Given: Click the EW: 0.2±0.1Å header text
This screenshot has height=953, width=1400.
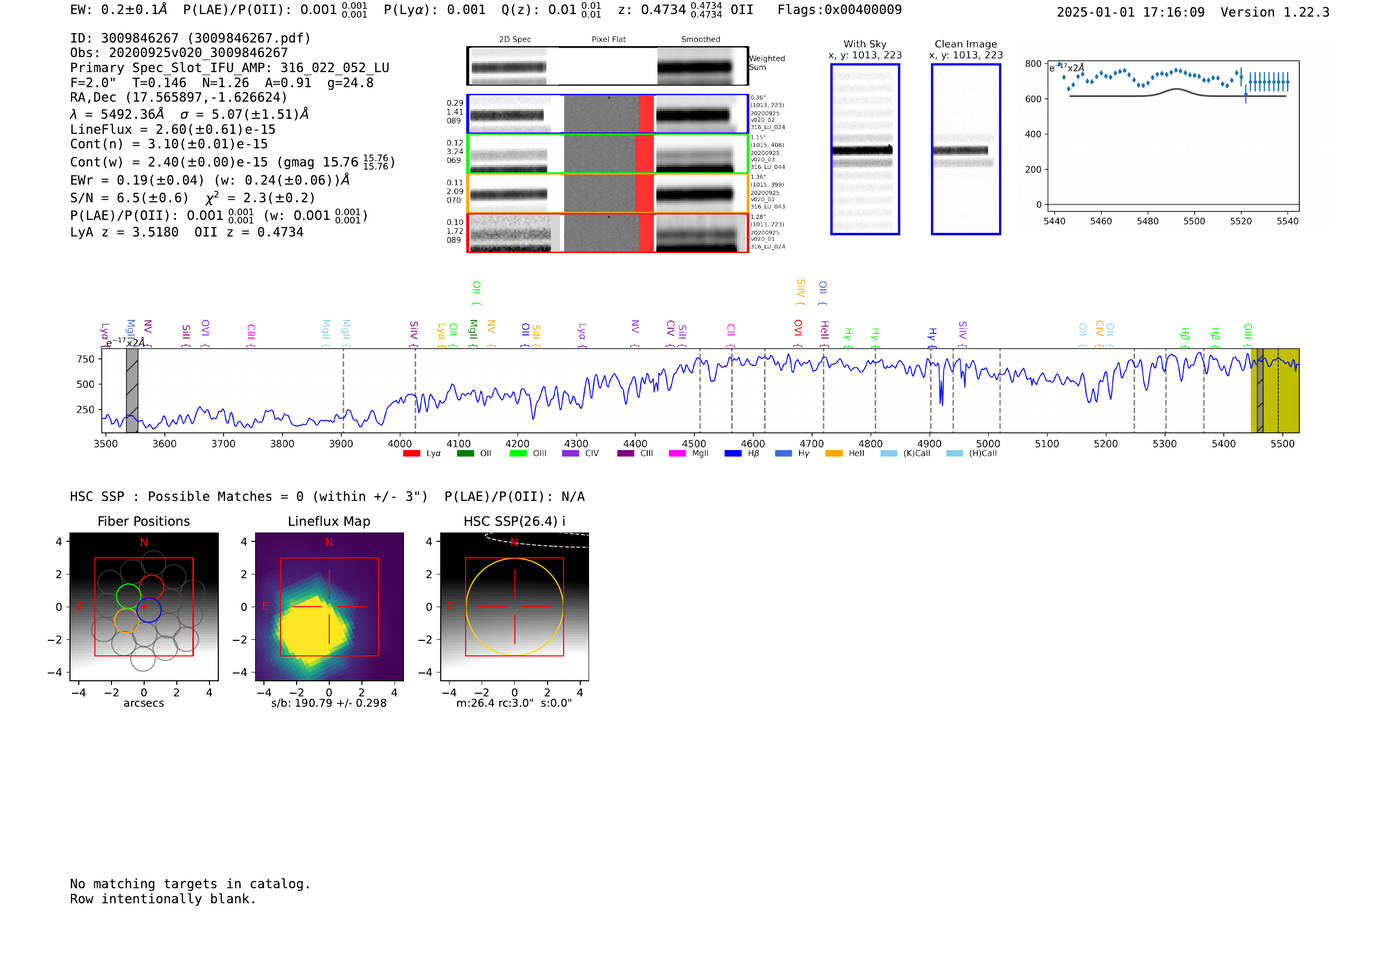Looking at the screenshot, I should coord(119,9).
